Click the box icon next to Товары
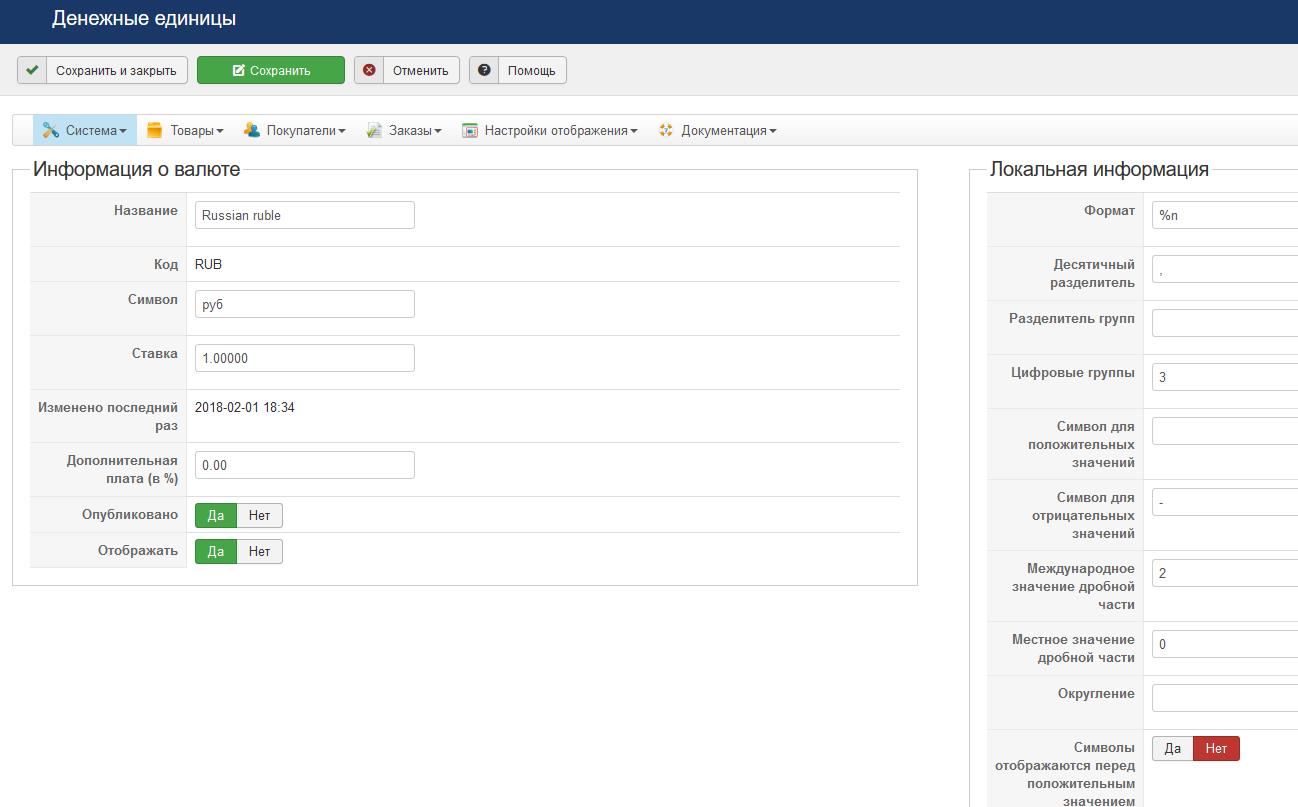 (154, 130)
